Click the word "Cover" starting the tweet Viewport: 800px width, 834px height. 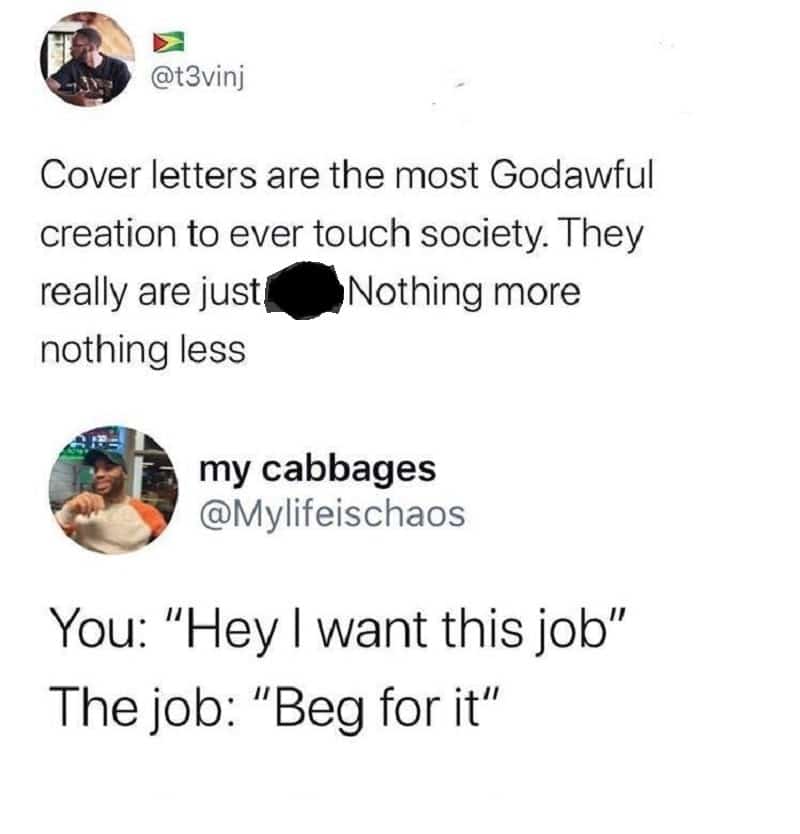pos(89,176)
